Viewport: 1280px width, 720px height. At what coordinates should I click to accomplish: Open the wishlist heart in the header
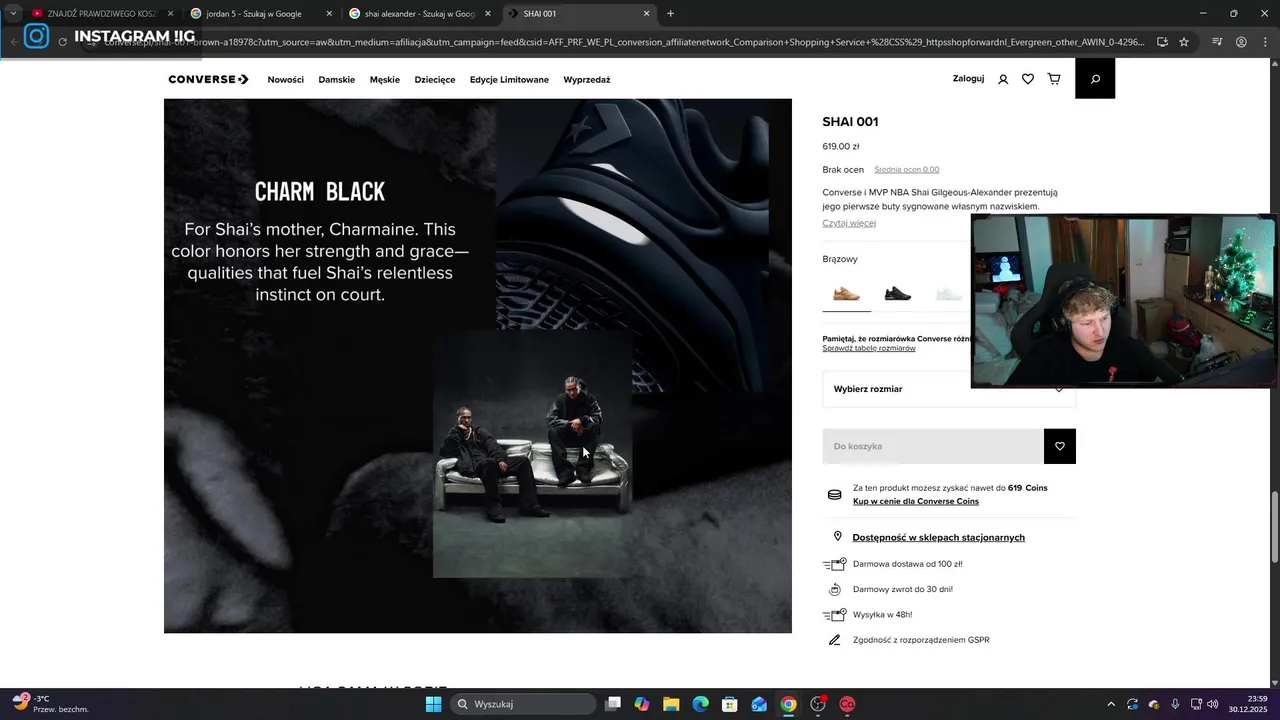pos(1028,79)
